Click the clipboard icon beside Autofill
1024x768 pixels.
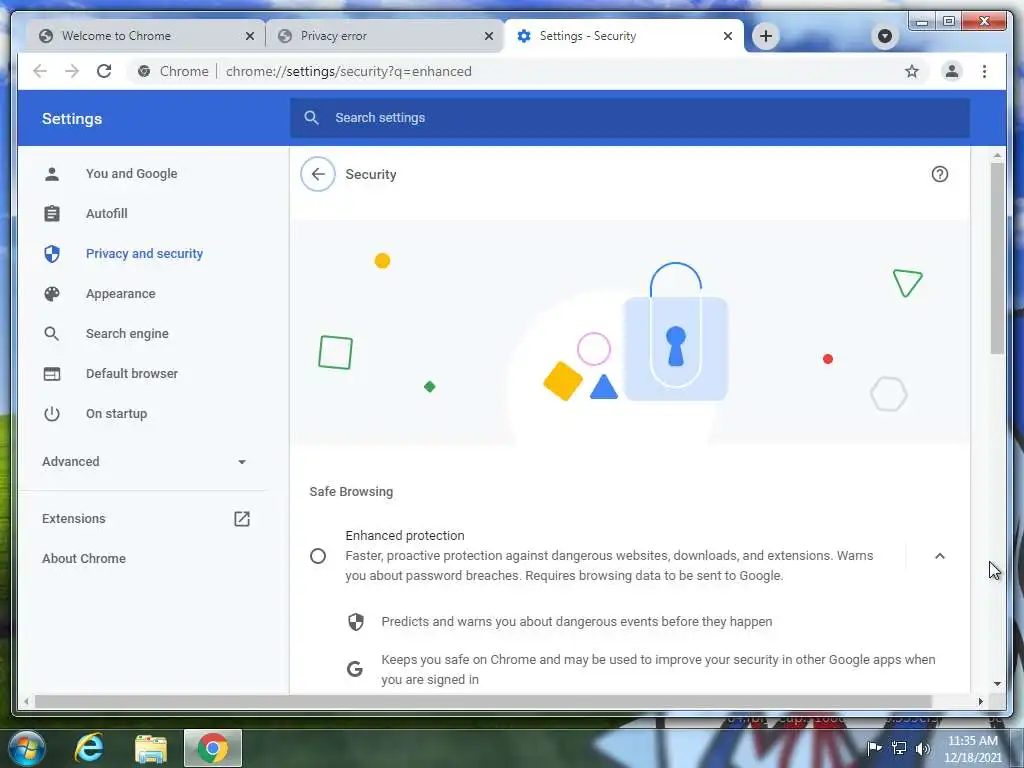coord(52,214)
